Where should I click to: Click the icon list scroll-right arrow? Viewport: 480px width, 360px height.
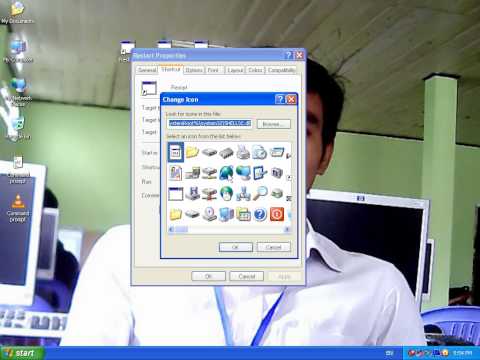(x=287, y=229)
